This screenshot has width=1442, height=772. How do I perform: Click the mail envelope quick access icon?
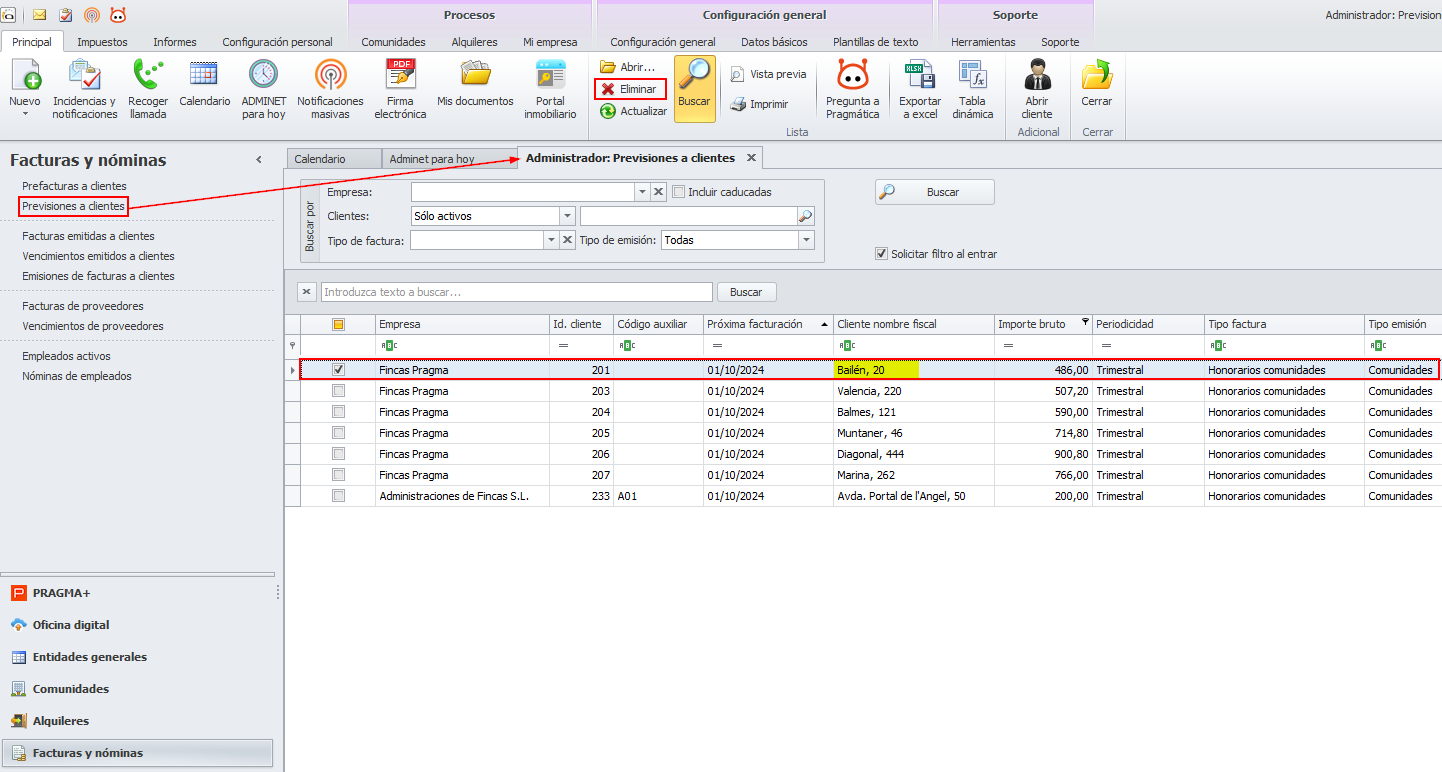click(40, 15)
